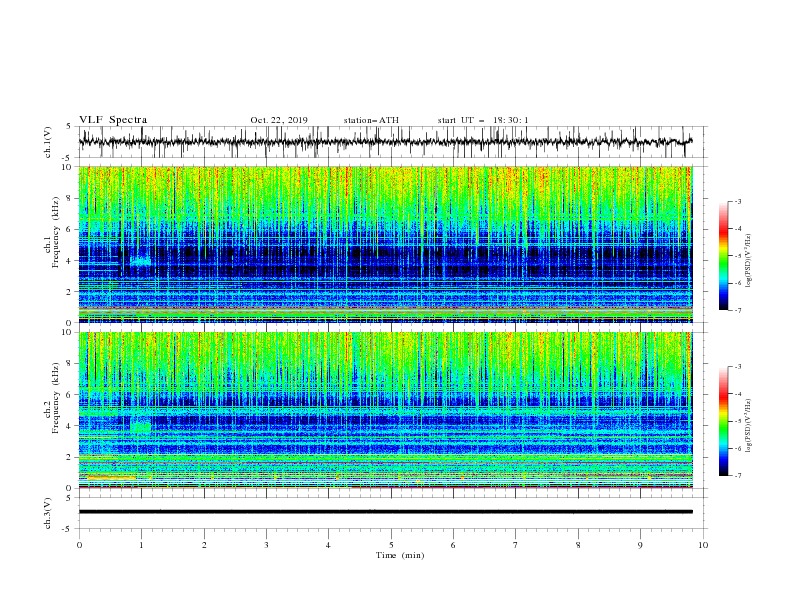This screenshot has width=792, height=612.
Task: Click the "6" kHz tick of ch.2 spectrogram
Action: (x=69, y=395)
